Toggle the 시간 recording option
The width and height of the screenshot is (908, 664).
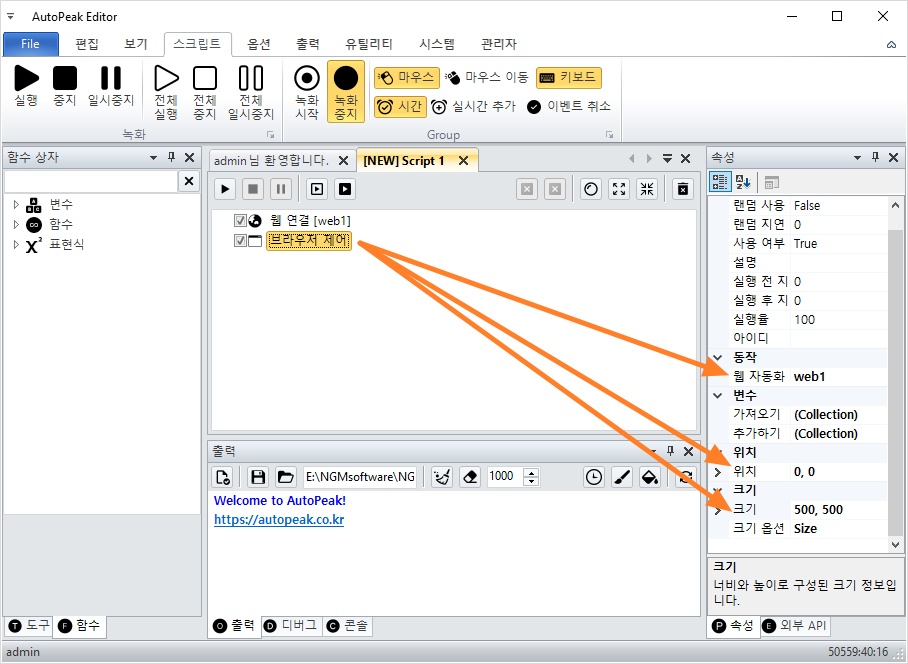pos(400,107)
